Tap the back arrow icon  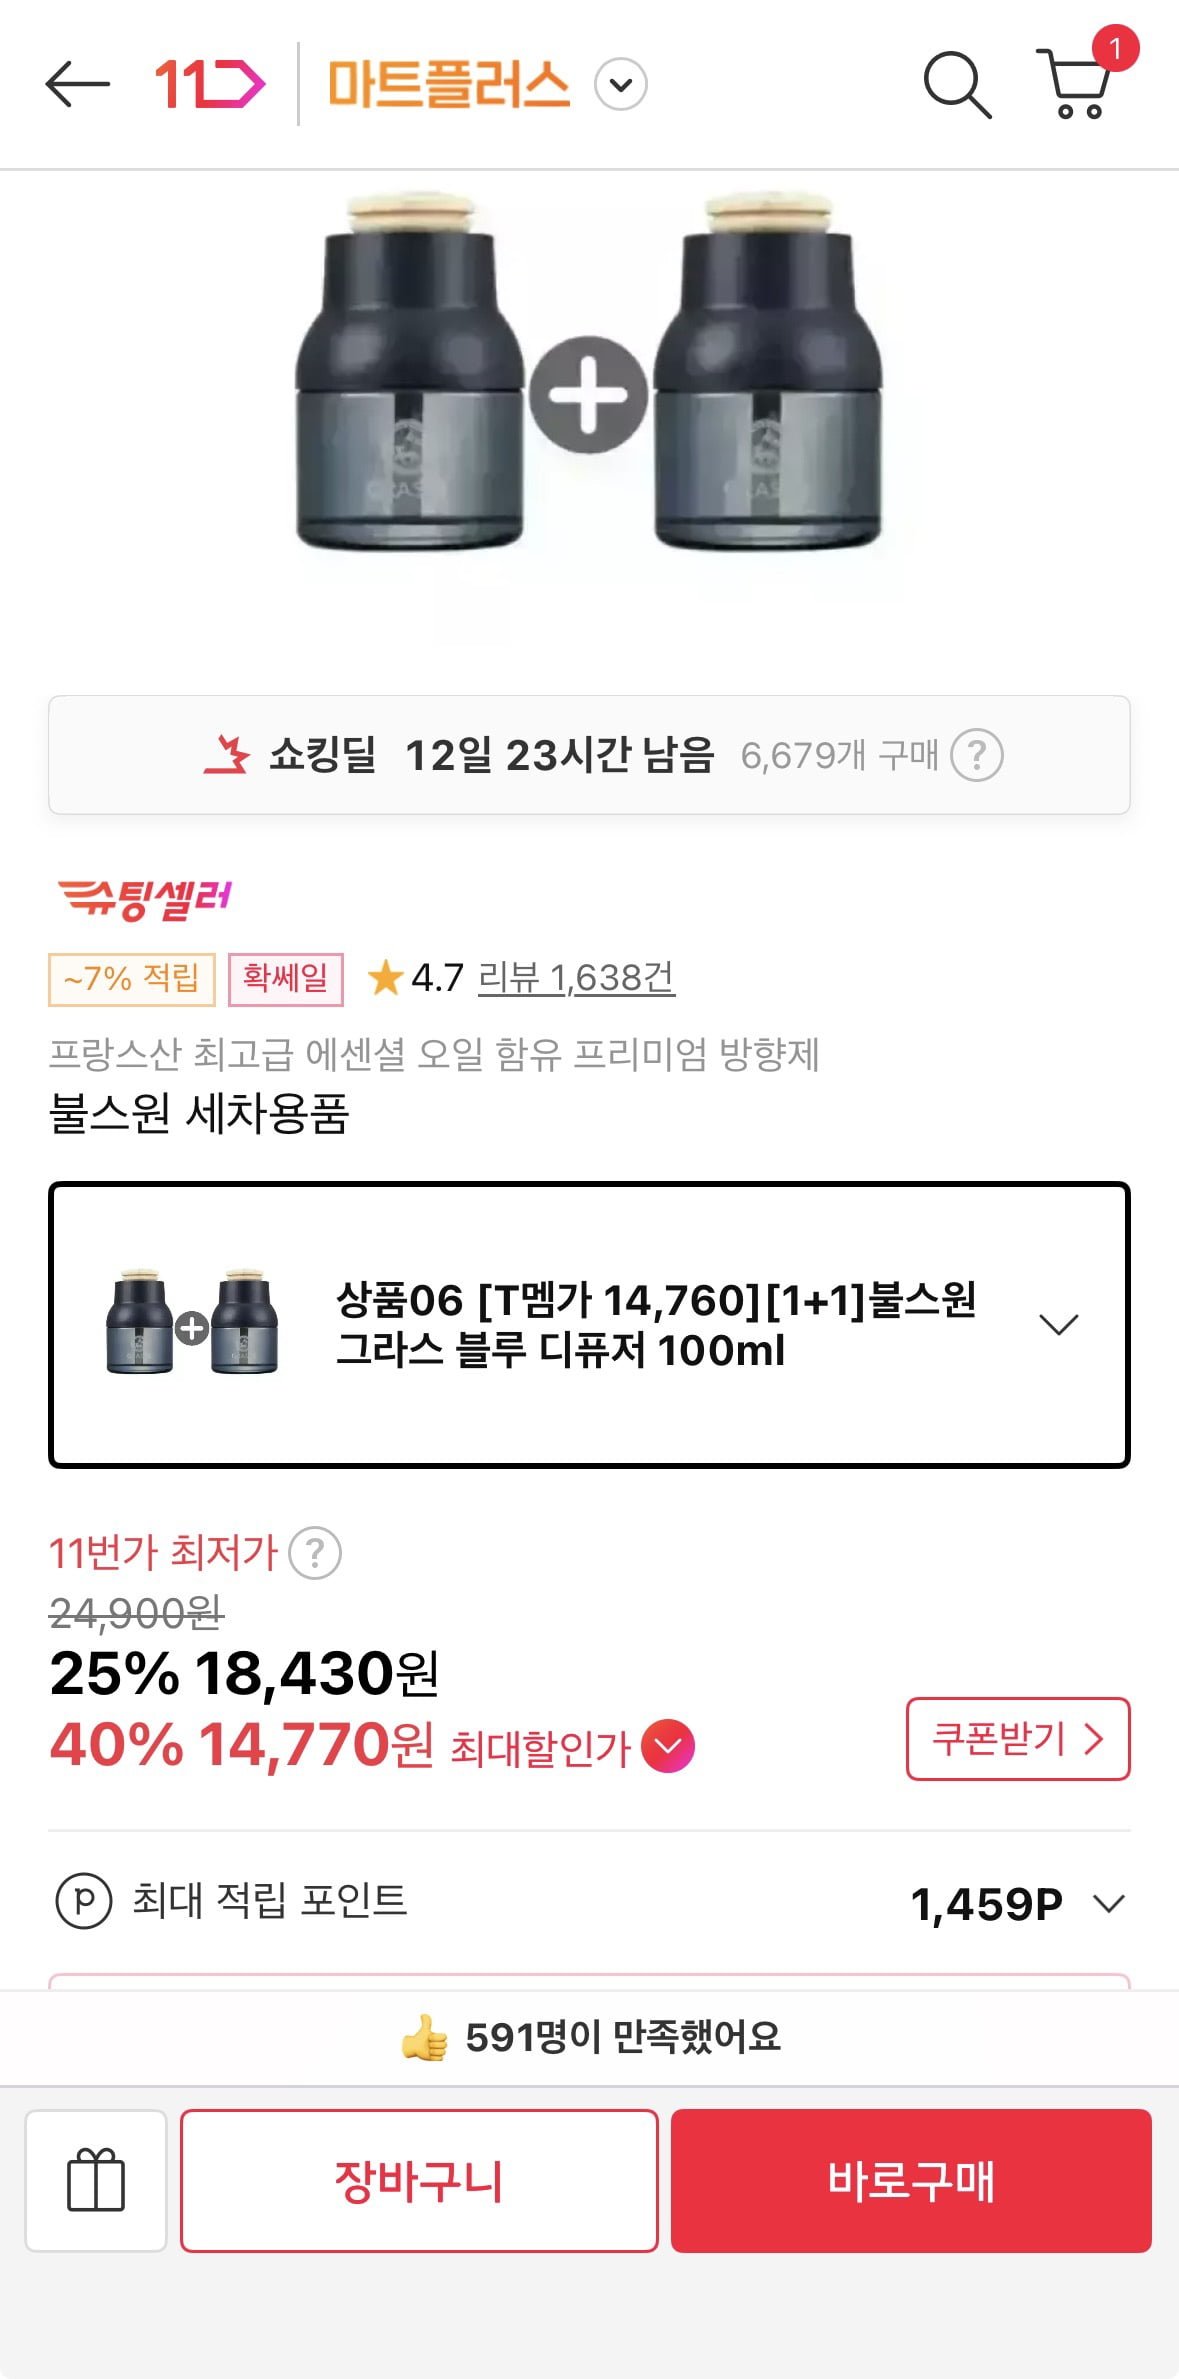point(77,84)
